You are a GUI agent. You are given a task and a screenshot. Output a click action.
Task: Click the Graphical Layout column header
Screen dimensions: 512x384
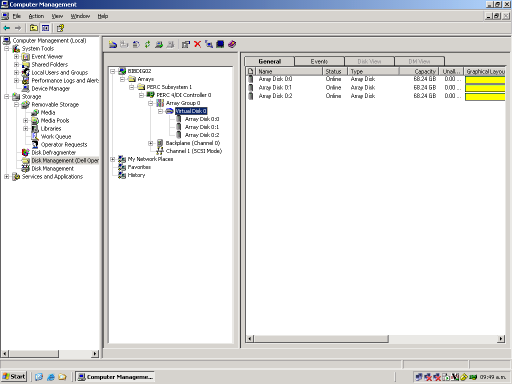pos(485,71)
